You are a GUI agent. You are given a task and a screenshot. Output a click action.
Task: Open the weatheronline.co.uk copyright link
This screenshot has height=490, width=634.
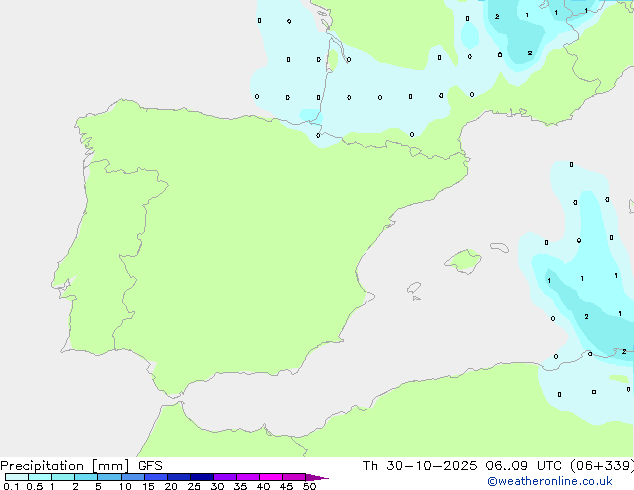click(550, 481)
